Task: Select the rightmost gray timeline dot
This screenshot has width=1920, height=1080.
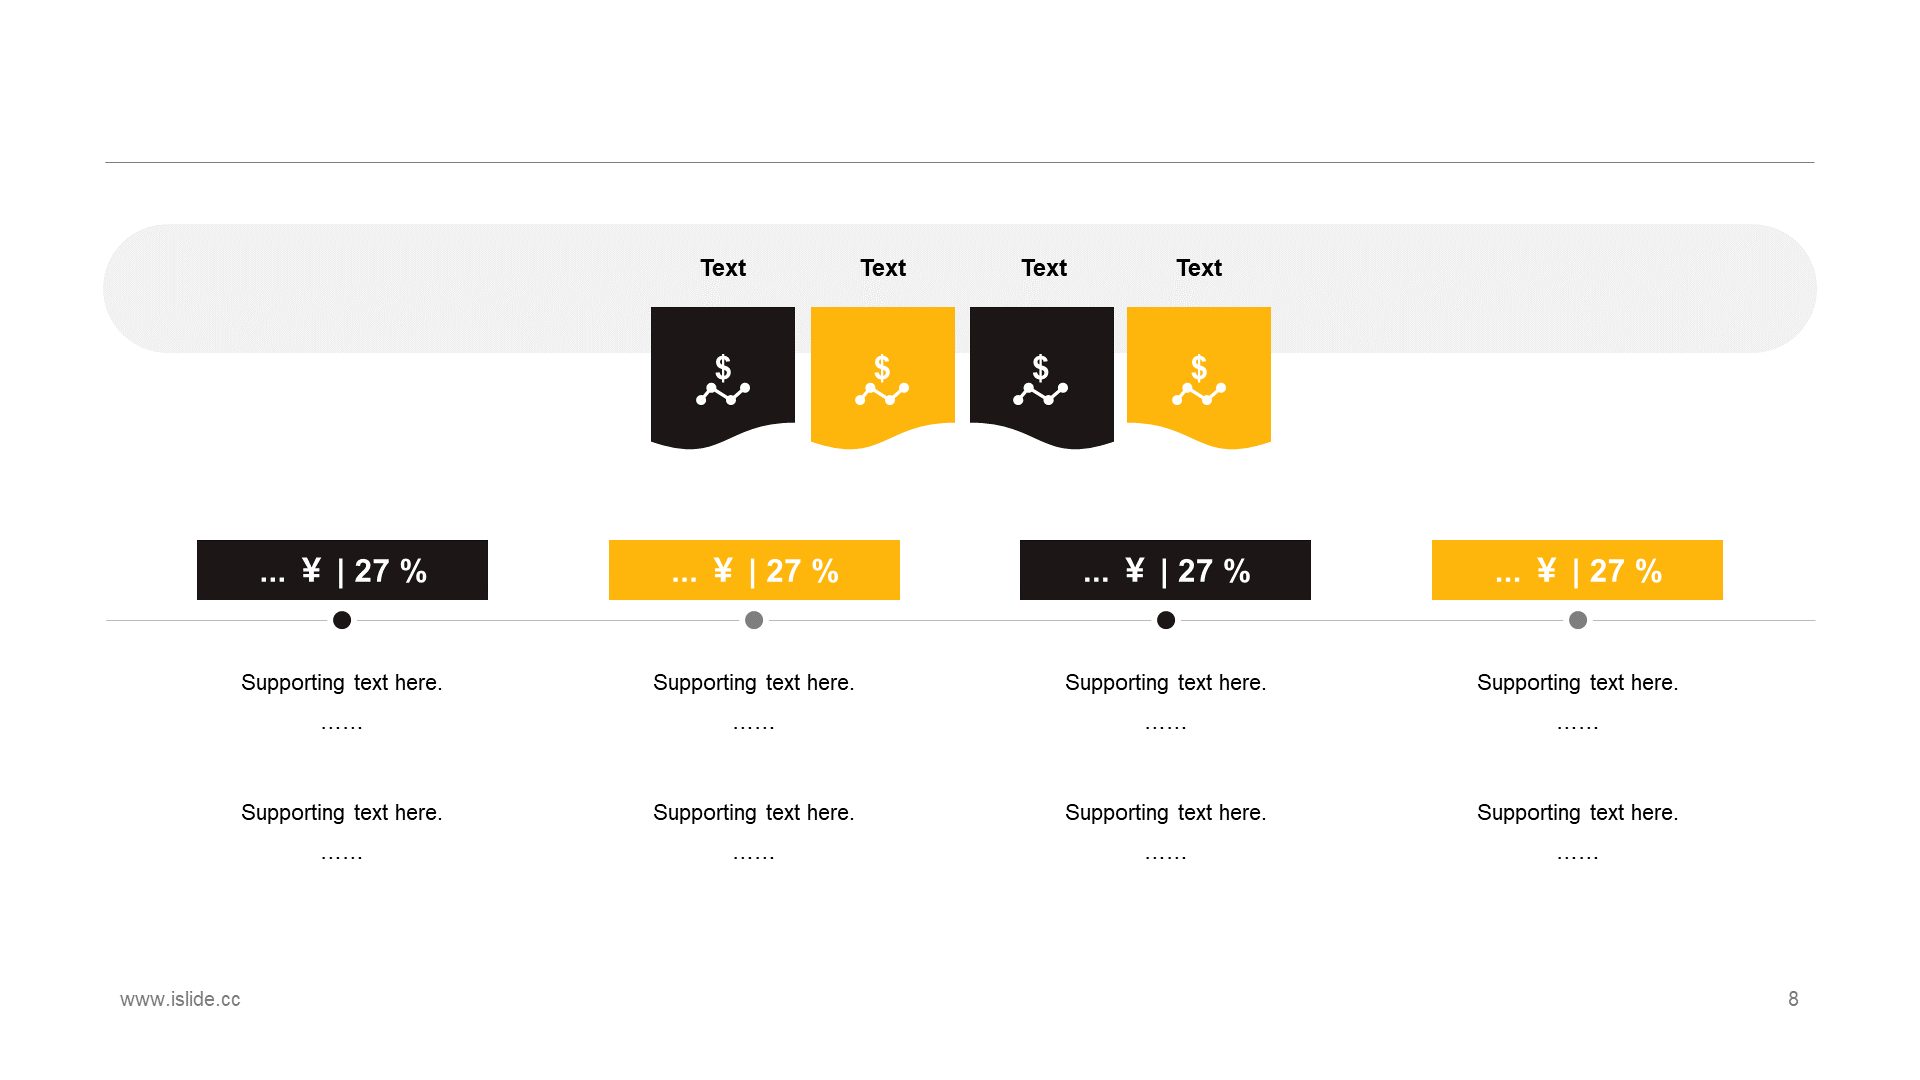Action: point(1578,620)
